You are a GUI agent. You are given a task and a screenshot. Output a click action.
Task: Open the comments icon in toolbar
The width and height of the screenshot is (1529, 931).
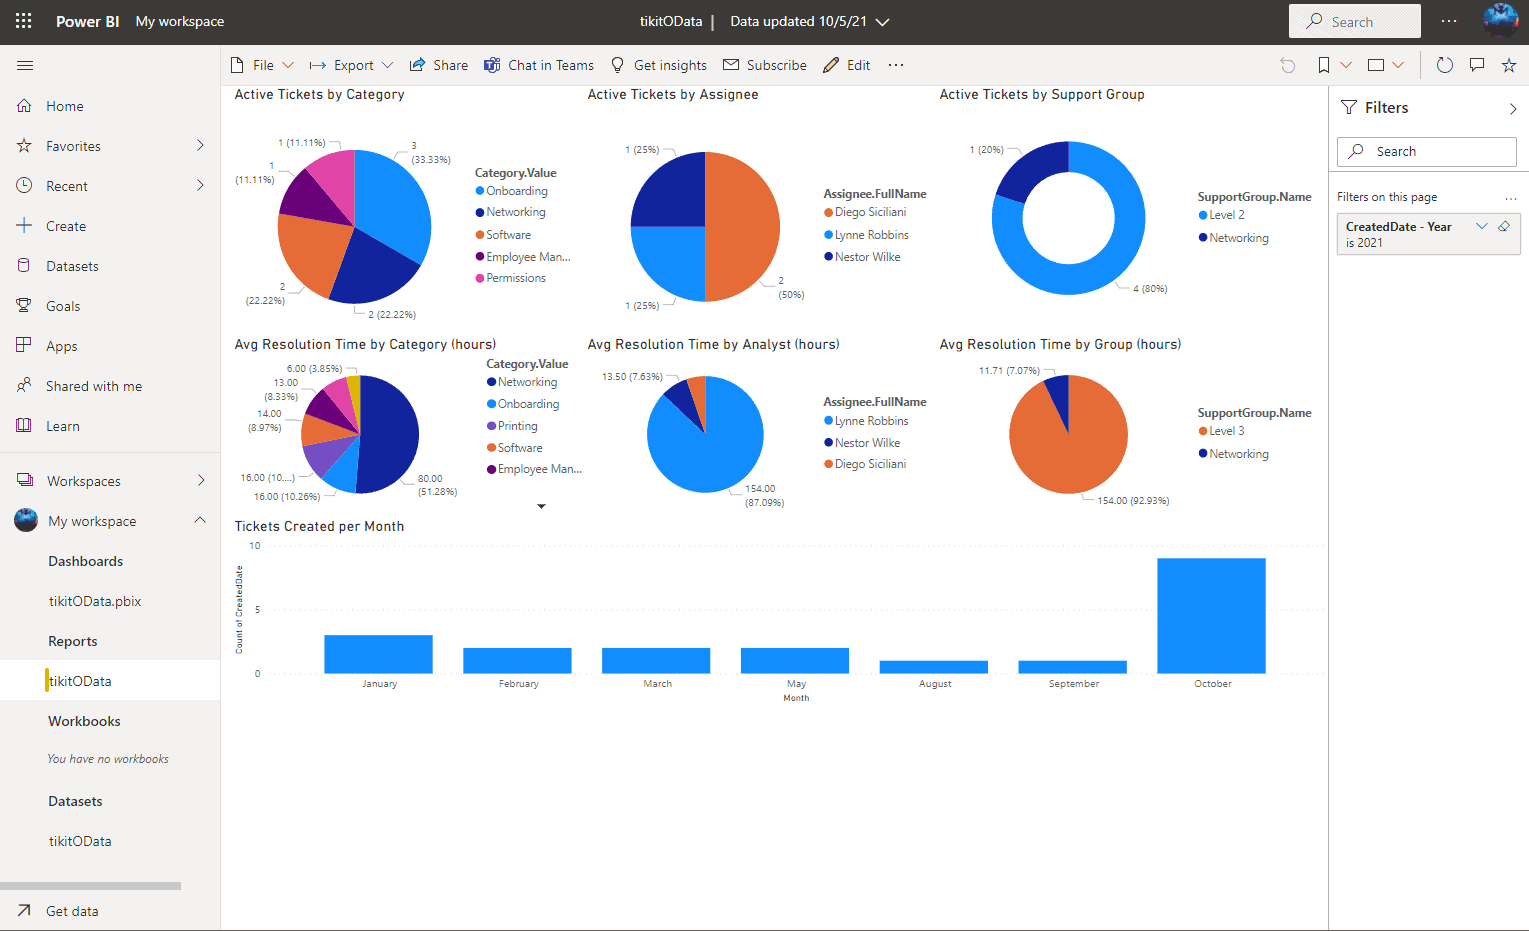[x=1477, y=65]
